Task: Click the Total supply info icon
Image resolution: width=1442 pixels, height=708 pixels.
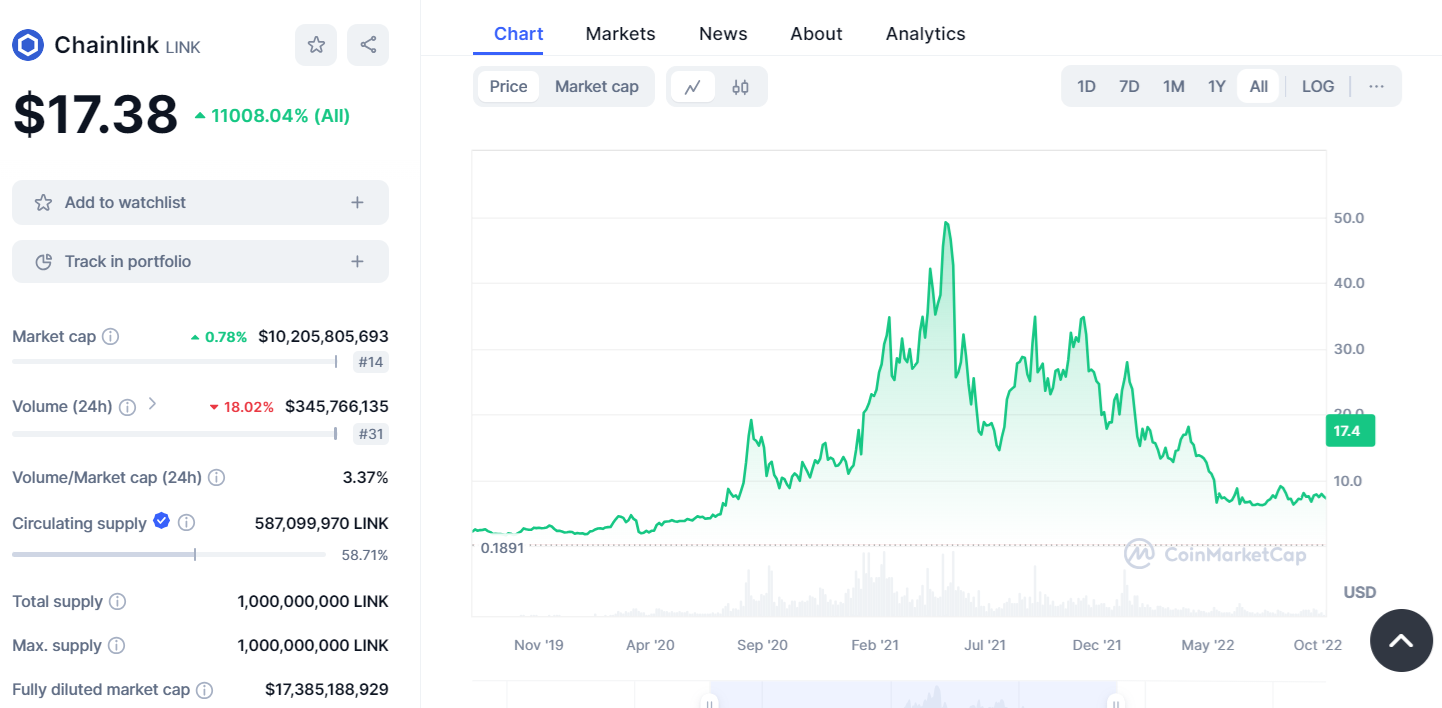Action: (x=117, y=602)
